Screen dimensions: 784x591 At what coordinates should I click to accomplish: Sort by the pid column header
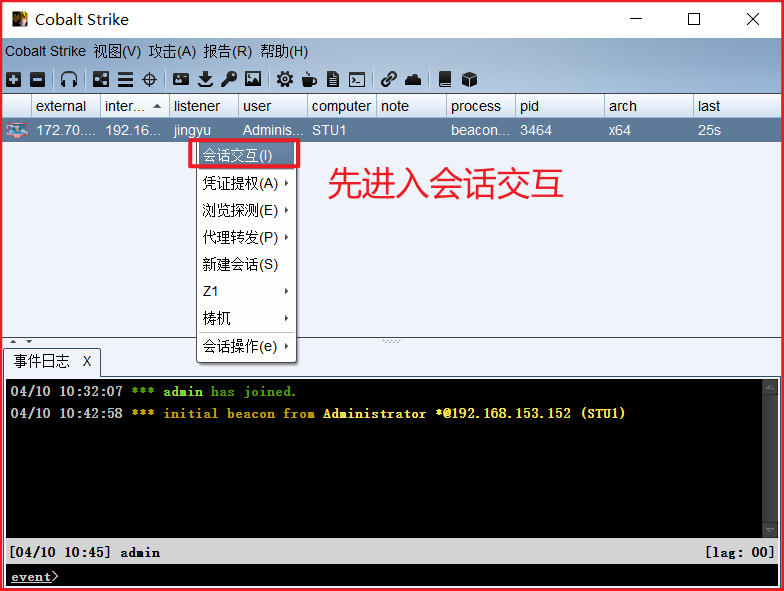point(560,106)
